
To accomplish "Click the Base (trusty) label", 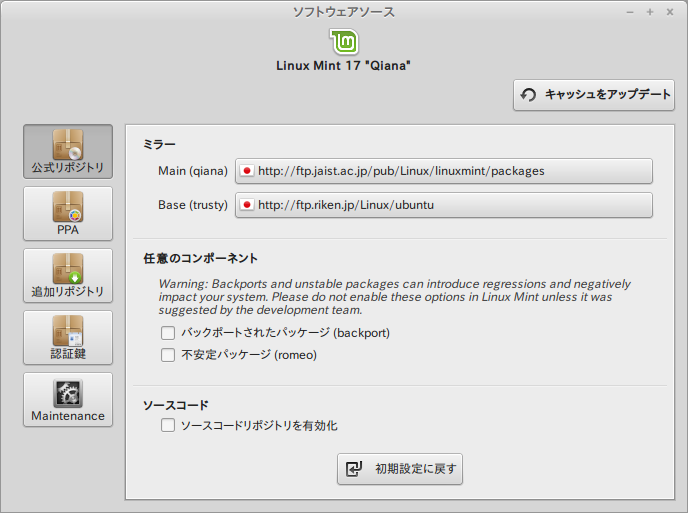I will coord(193,205).
